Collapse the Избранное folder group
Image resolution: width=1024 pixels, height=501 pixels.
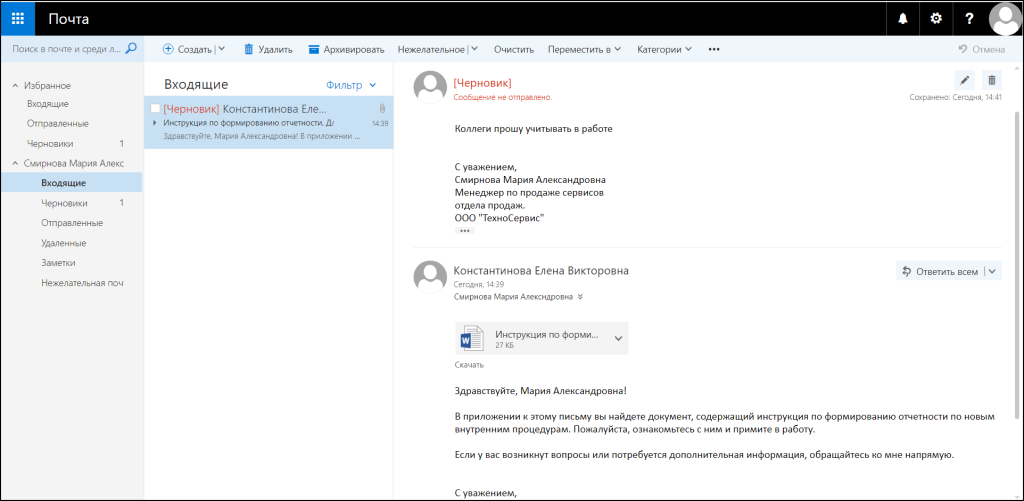(x=15, y=86)
